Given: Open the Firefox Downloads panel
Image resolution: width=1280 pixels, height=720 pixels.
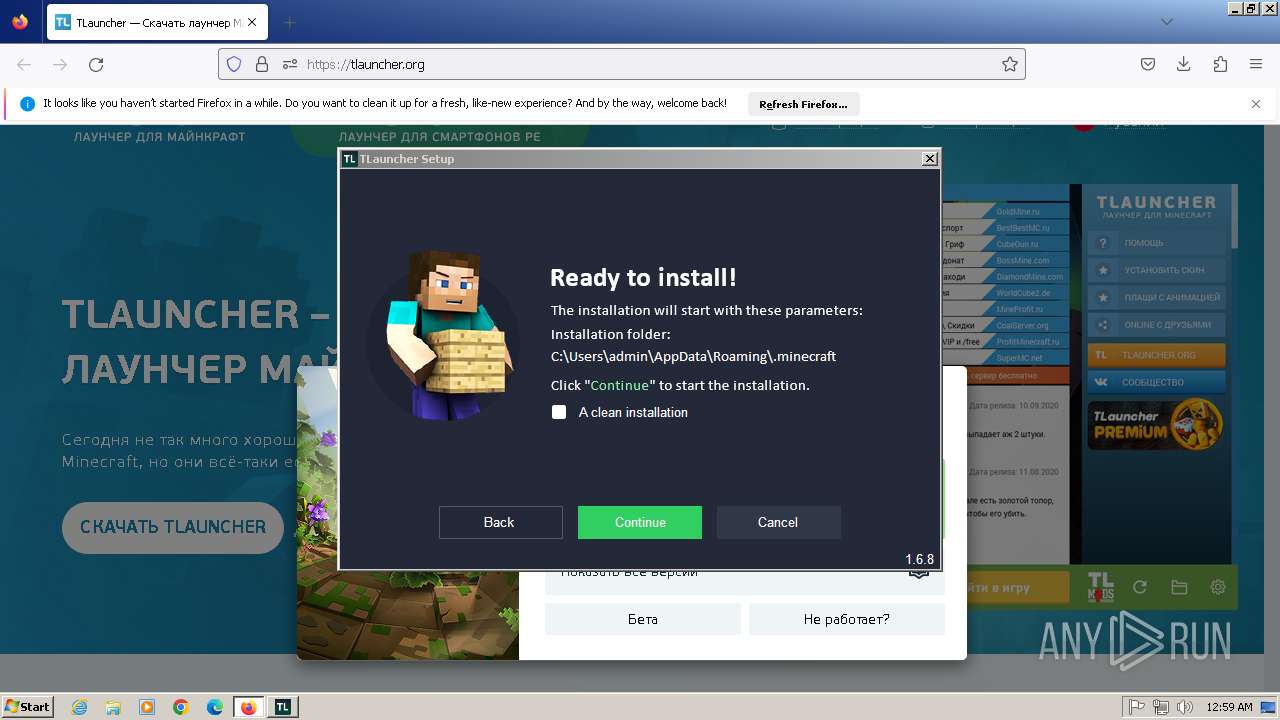Looking at the screenshot, I should click(1184, 64).
